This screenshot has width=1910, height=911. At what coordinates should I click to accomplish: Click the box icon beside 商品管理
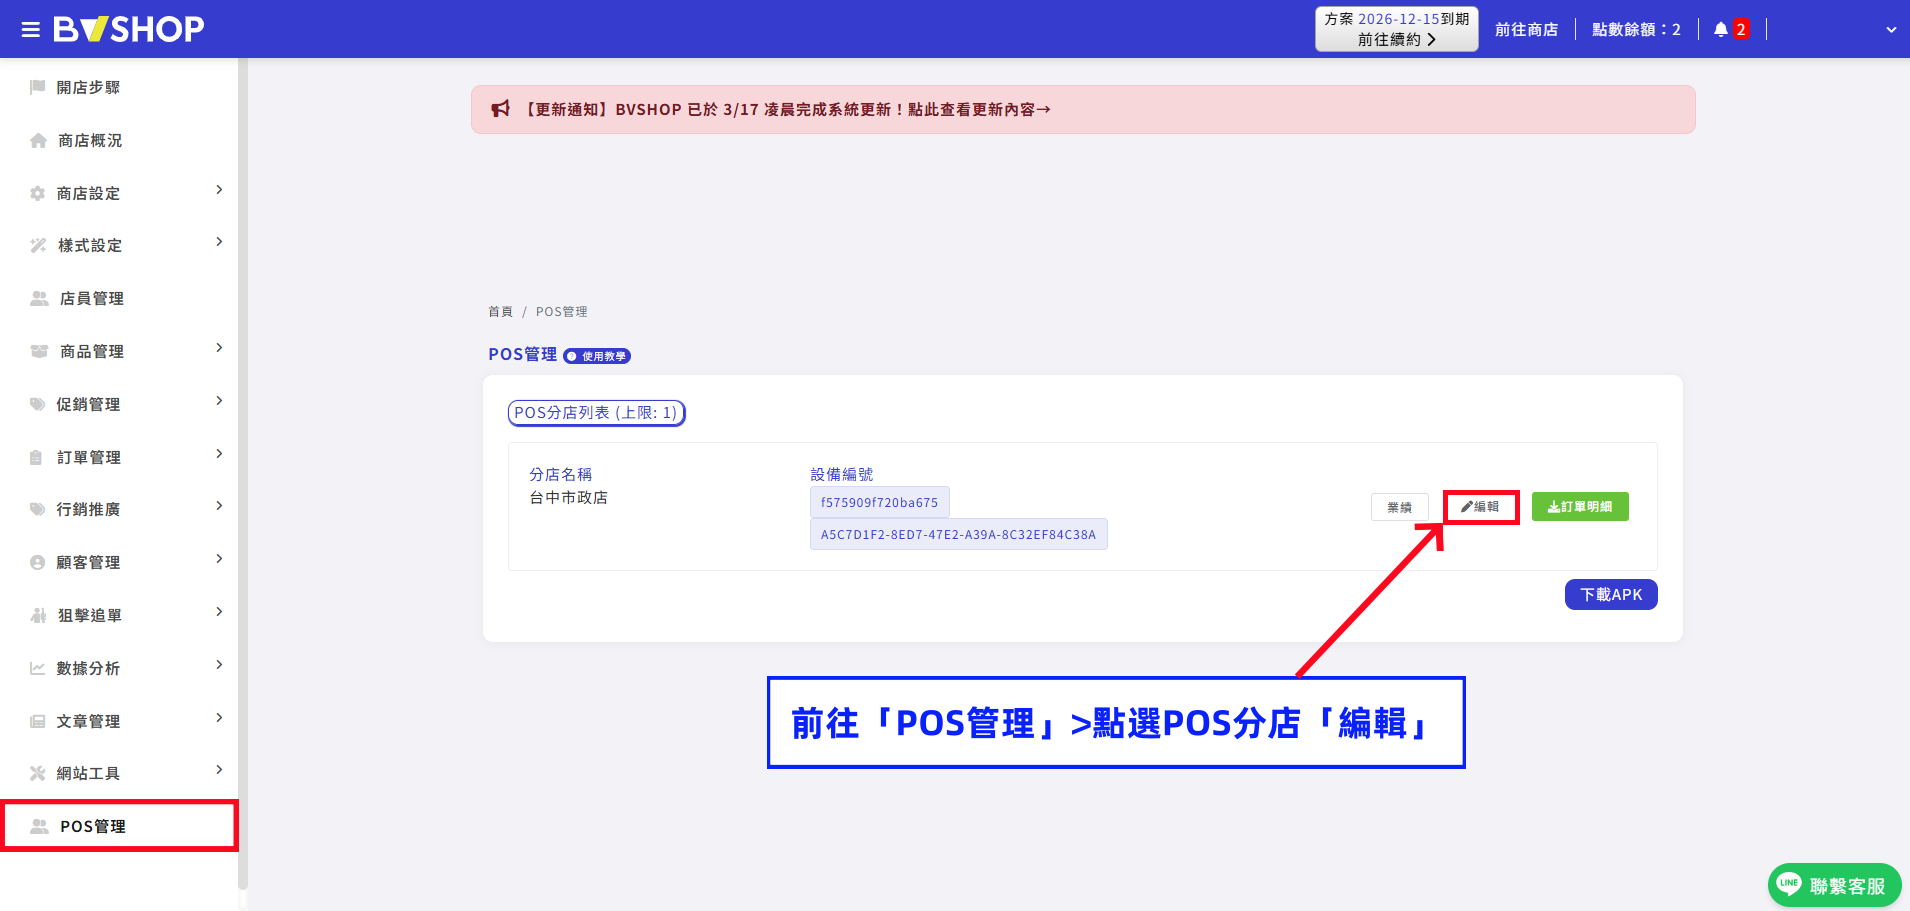click(39, 351)
